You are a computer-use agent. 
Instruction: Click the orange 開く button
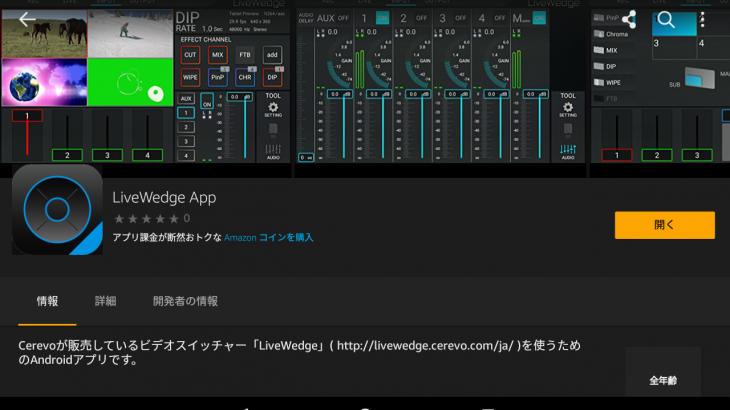click(664, 225)
